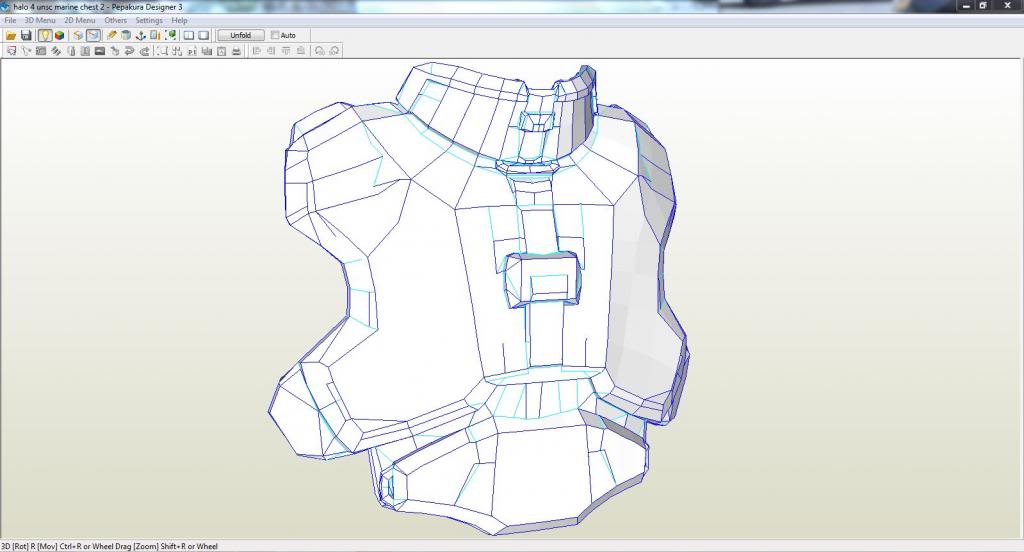Click the printer icon
The image size is (1024, 552).
click(x=236, y=51)
